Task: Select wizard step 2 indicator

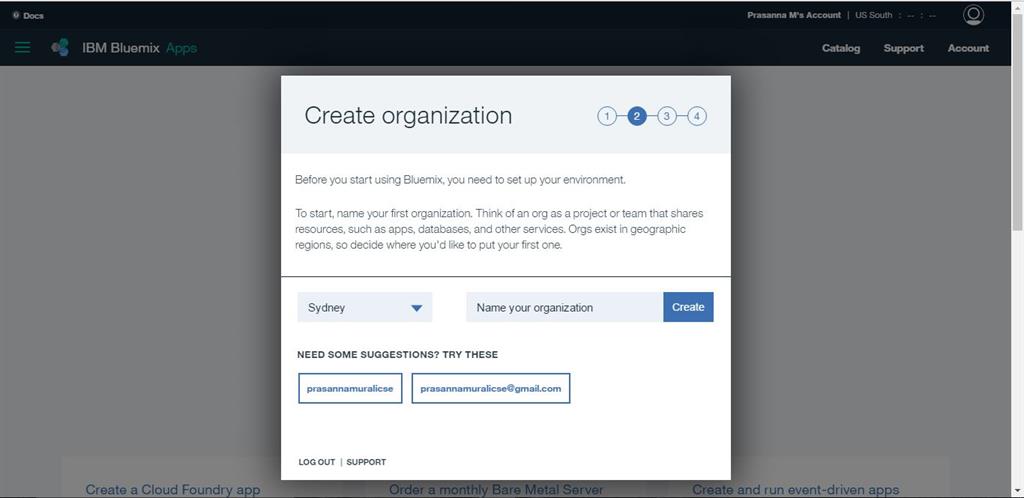Action: pos(637,116)
